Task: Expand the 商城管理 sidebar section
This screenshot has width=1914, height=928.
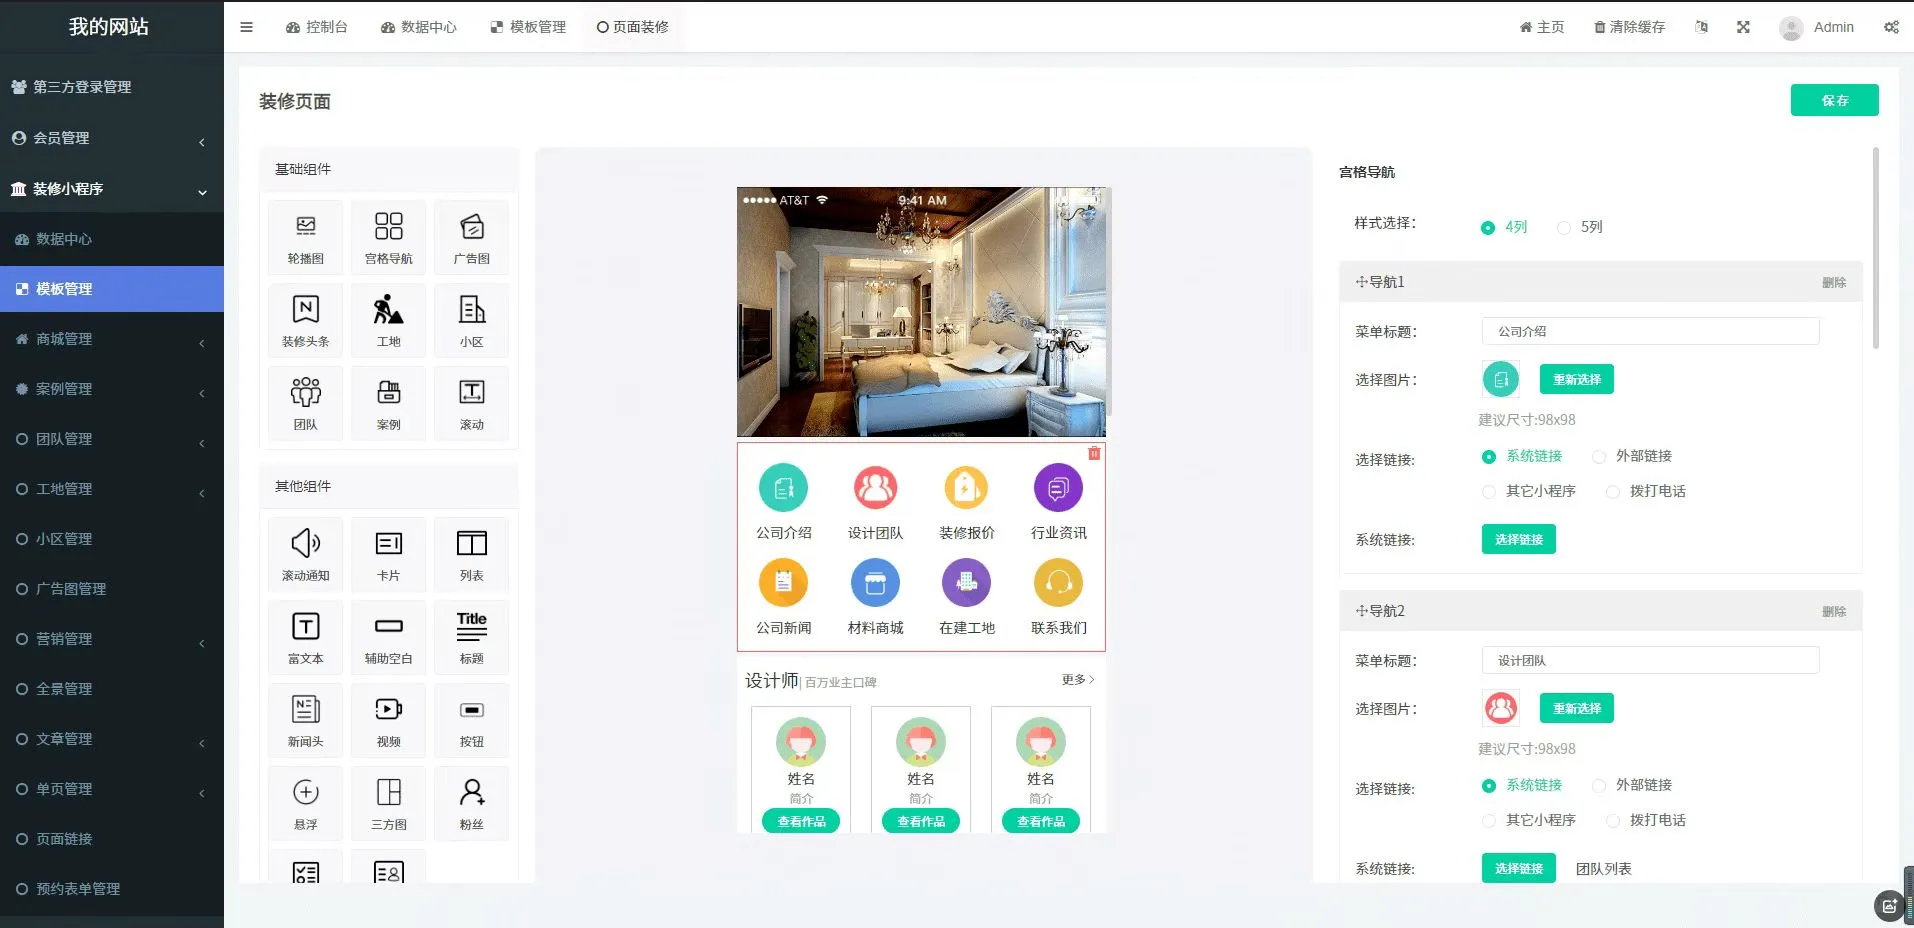Action: pyautogui.click(x=111, y=339)
